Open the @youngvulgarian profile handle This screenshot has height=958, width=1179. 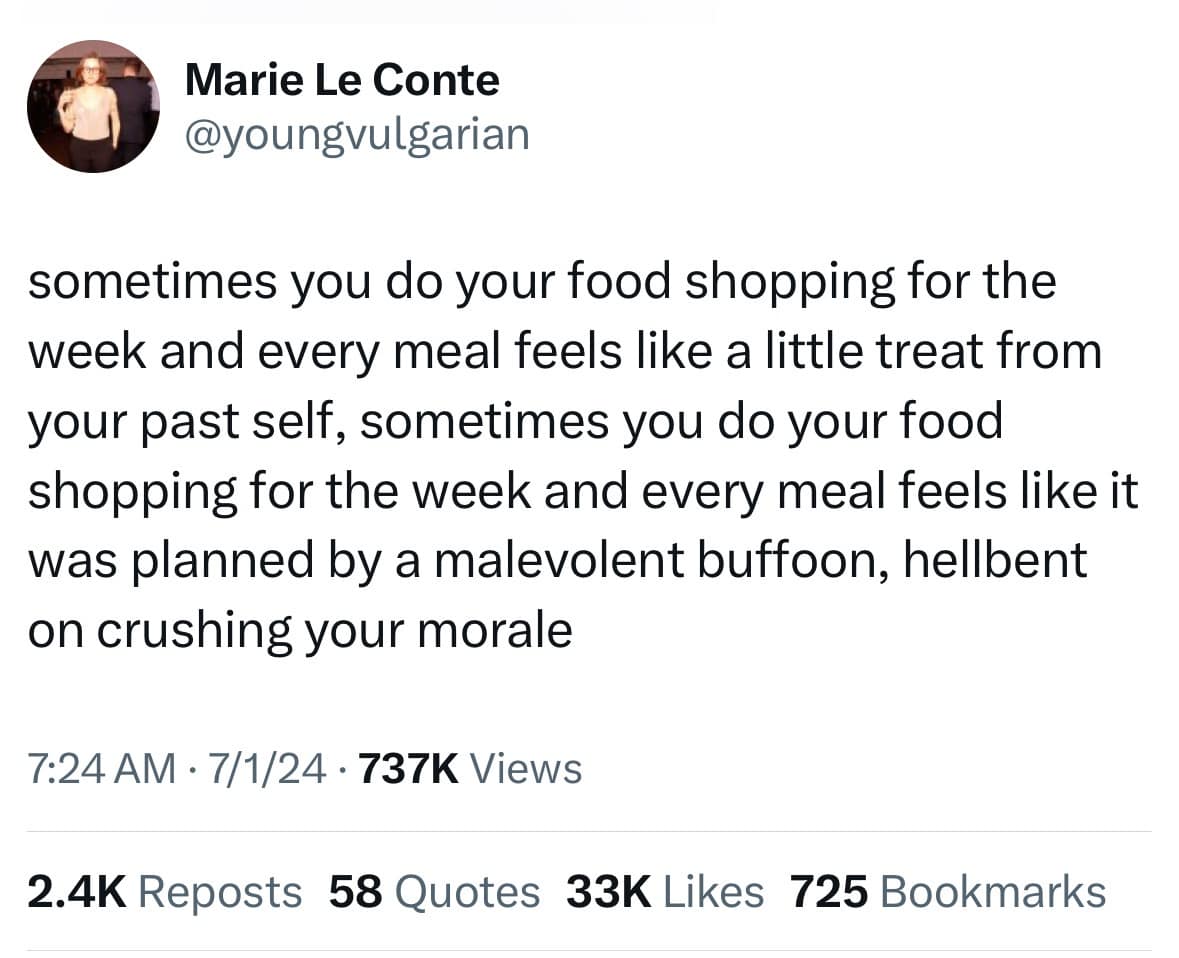[x=357, y=134]
